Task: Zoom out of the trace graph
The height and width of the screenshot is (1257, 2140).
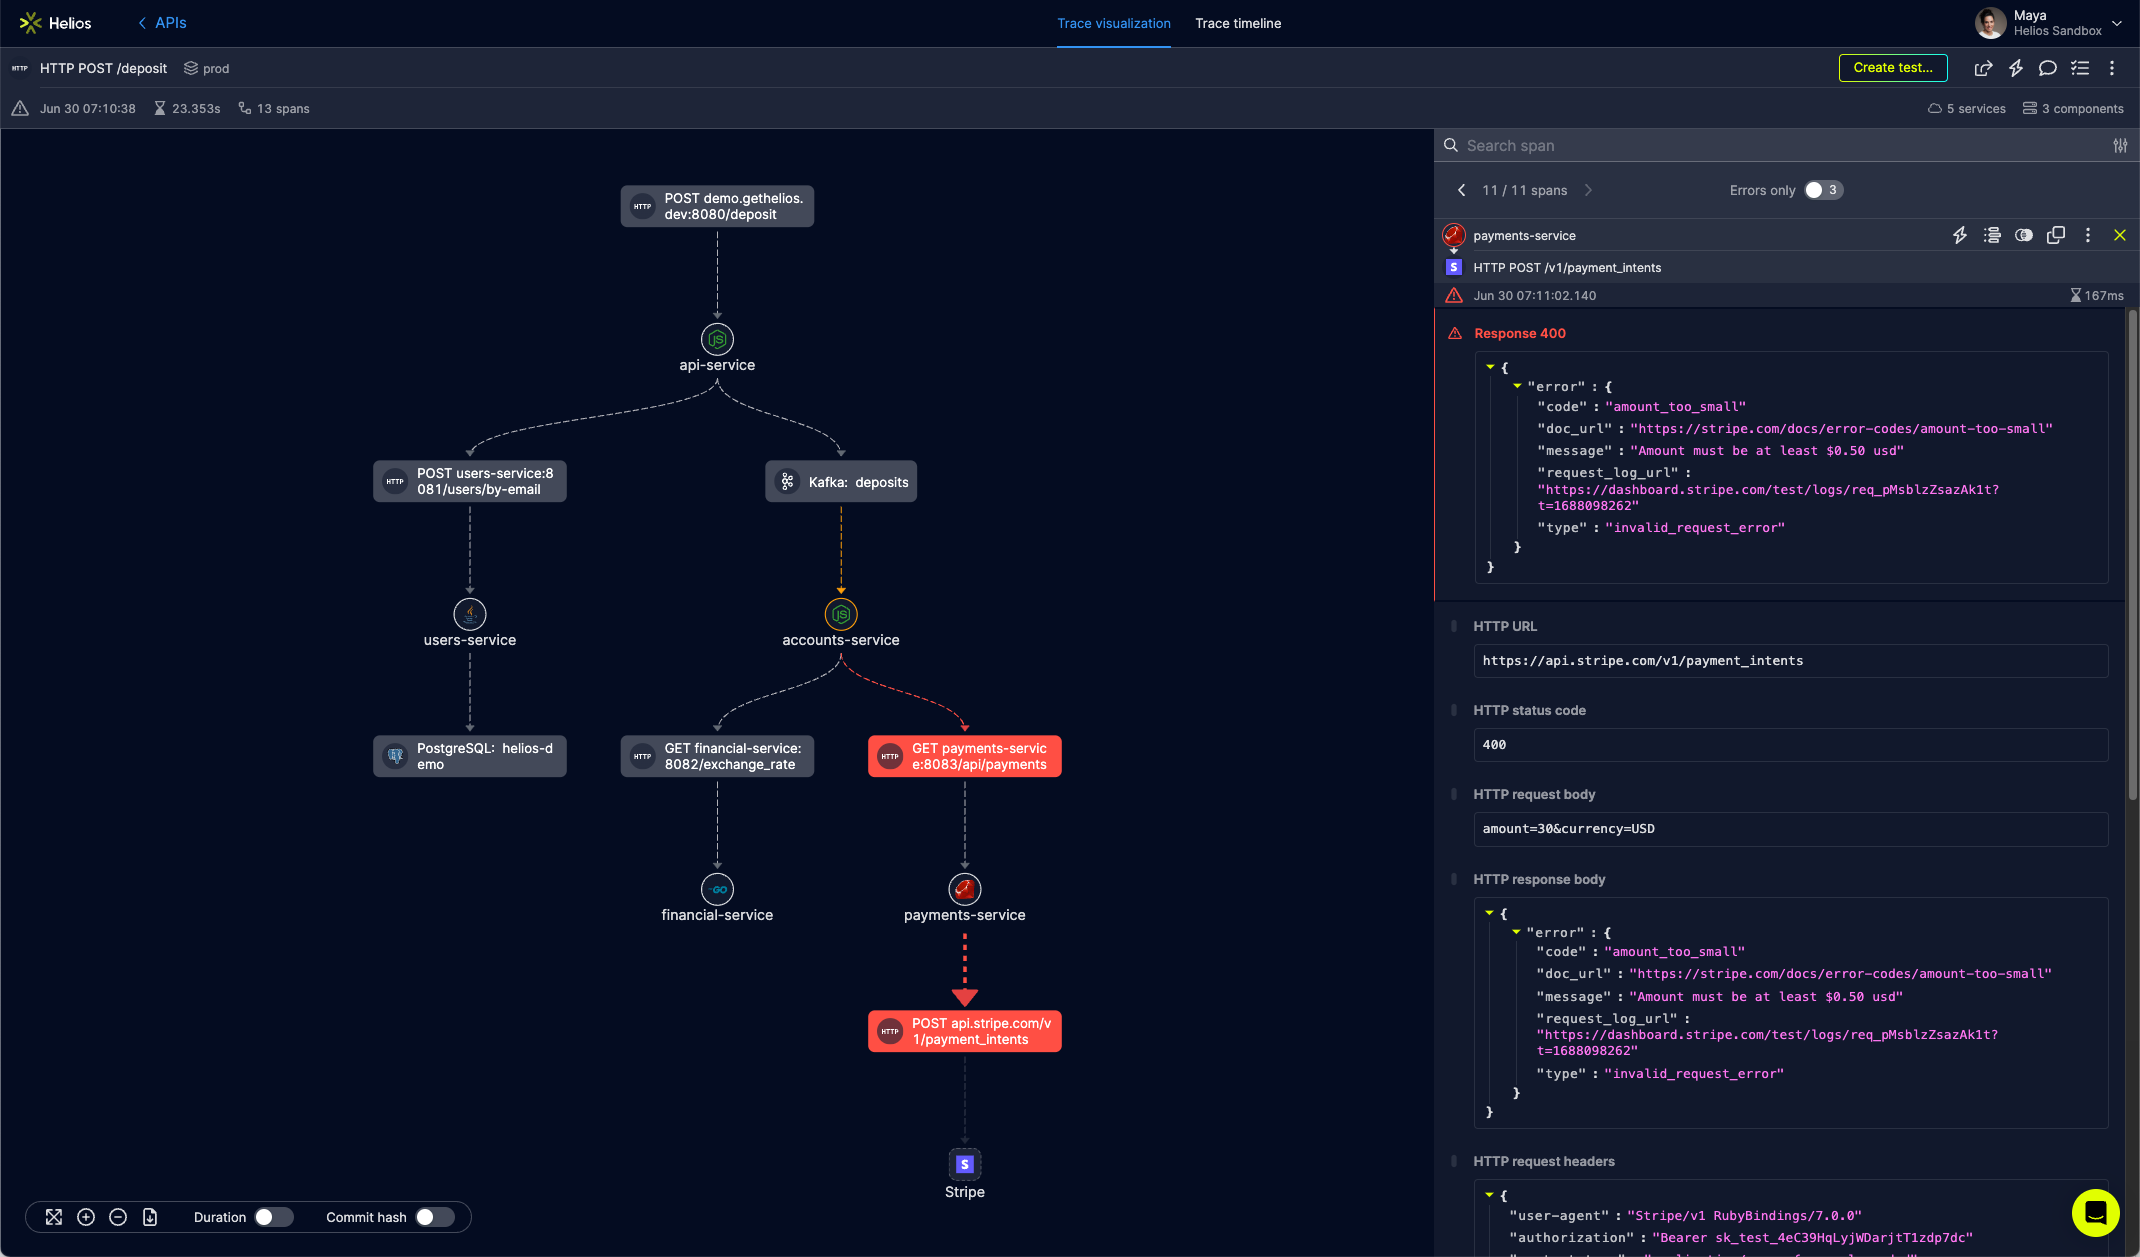Action: (118, 1217)
